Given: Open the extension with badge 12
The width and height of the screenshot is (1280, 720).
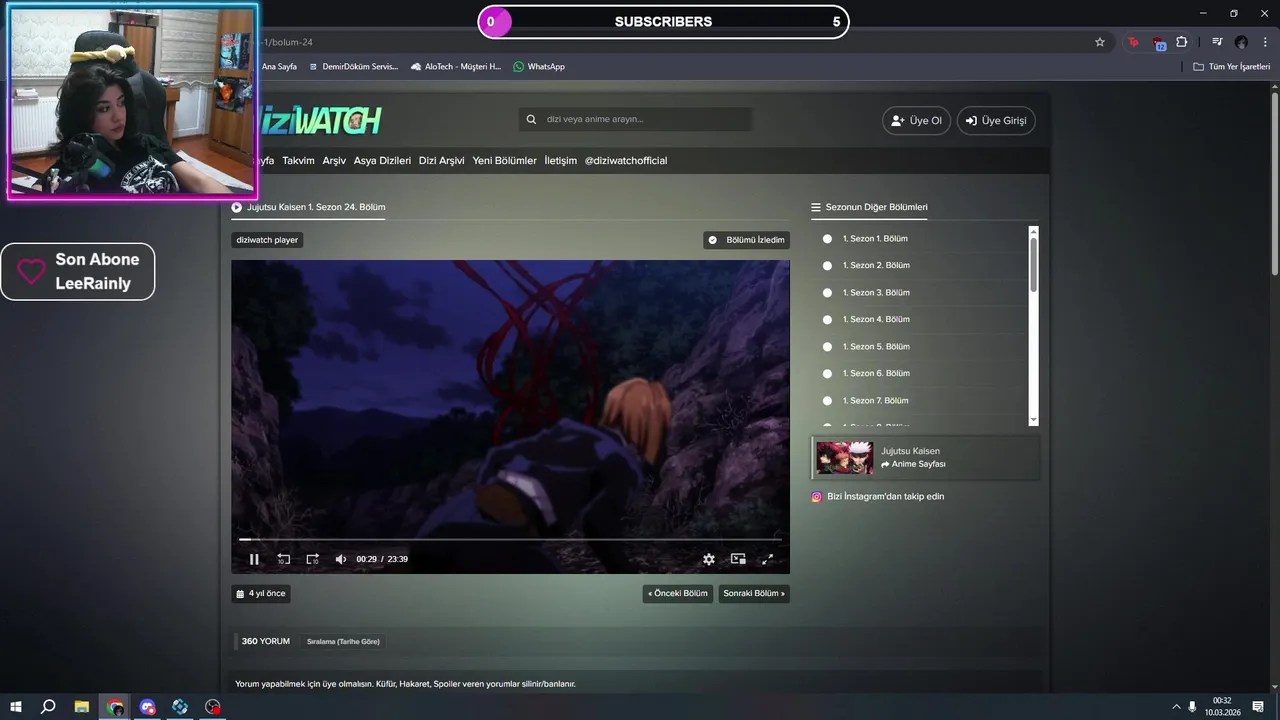Looking at the screenshot, I should 1158,42.
